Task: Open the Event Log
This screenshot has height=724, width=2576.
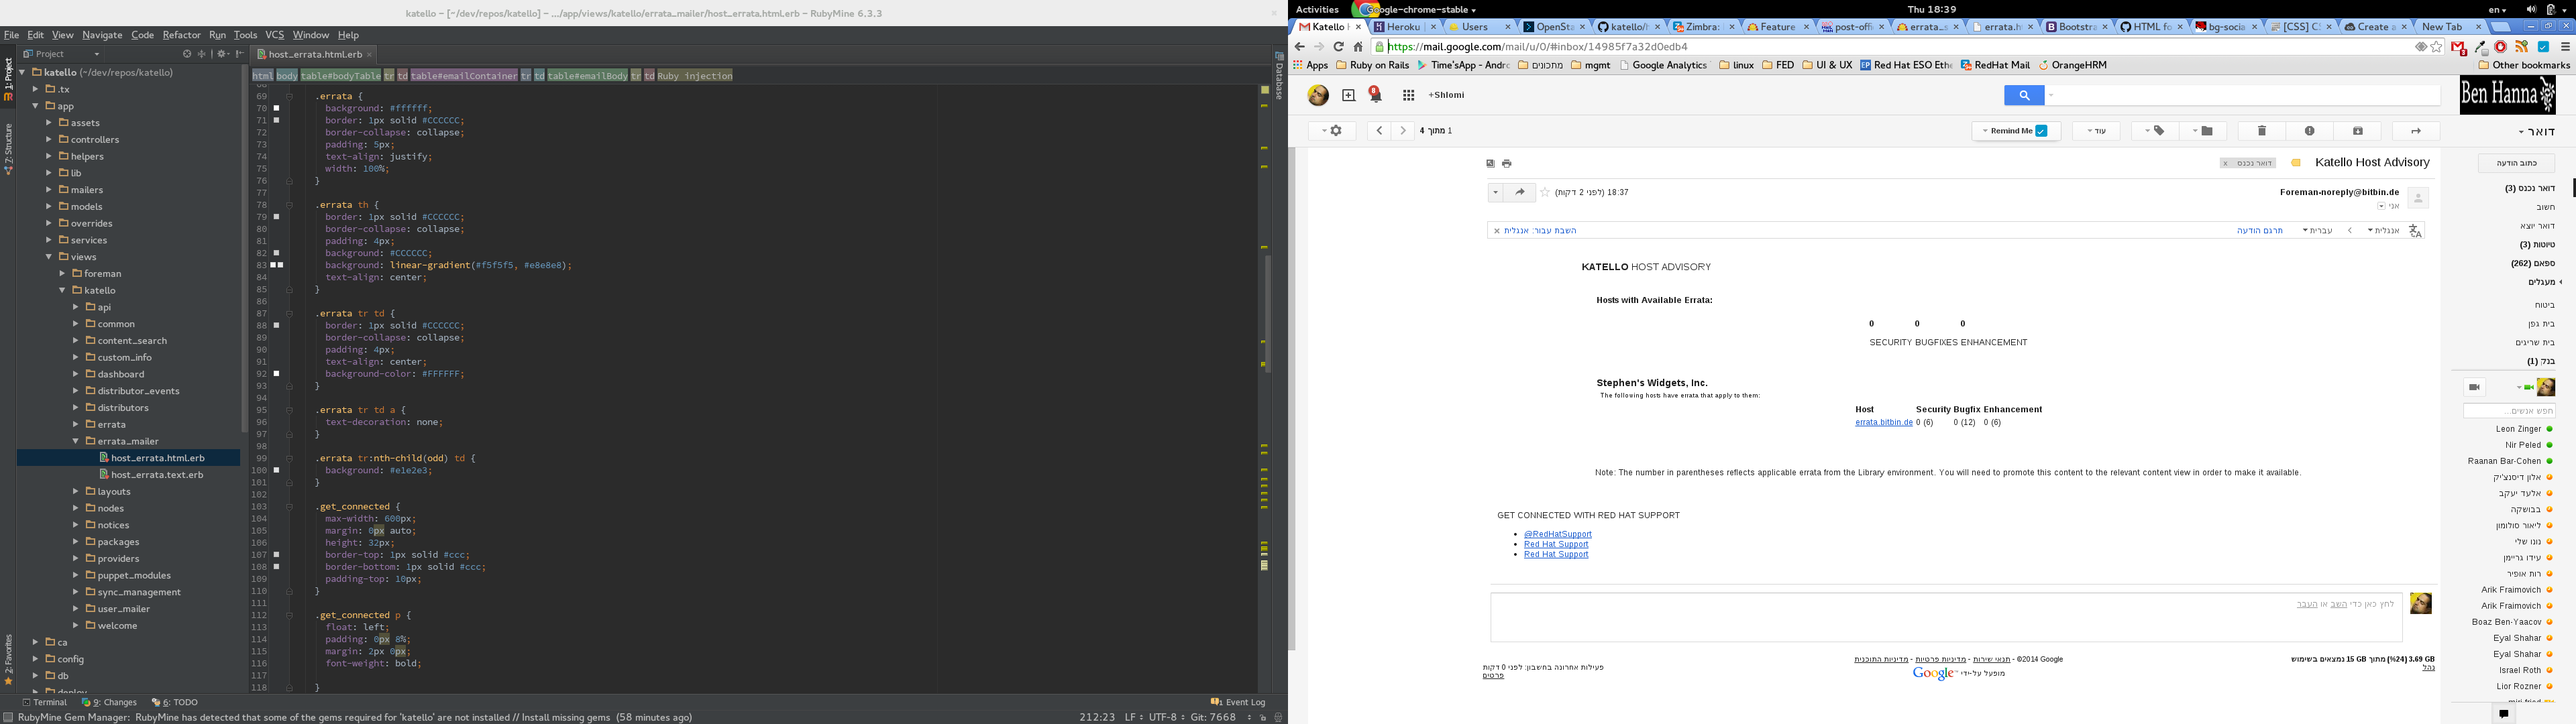Action: (1238, 702)
